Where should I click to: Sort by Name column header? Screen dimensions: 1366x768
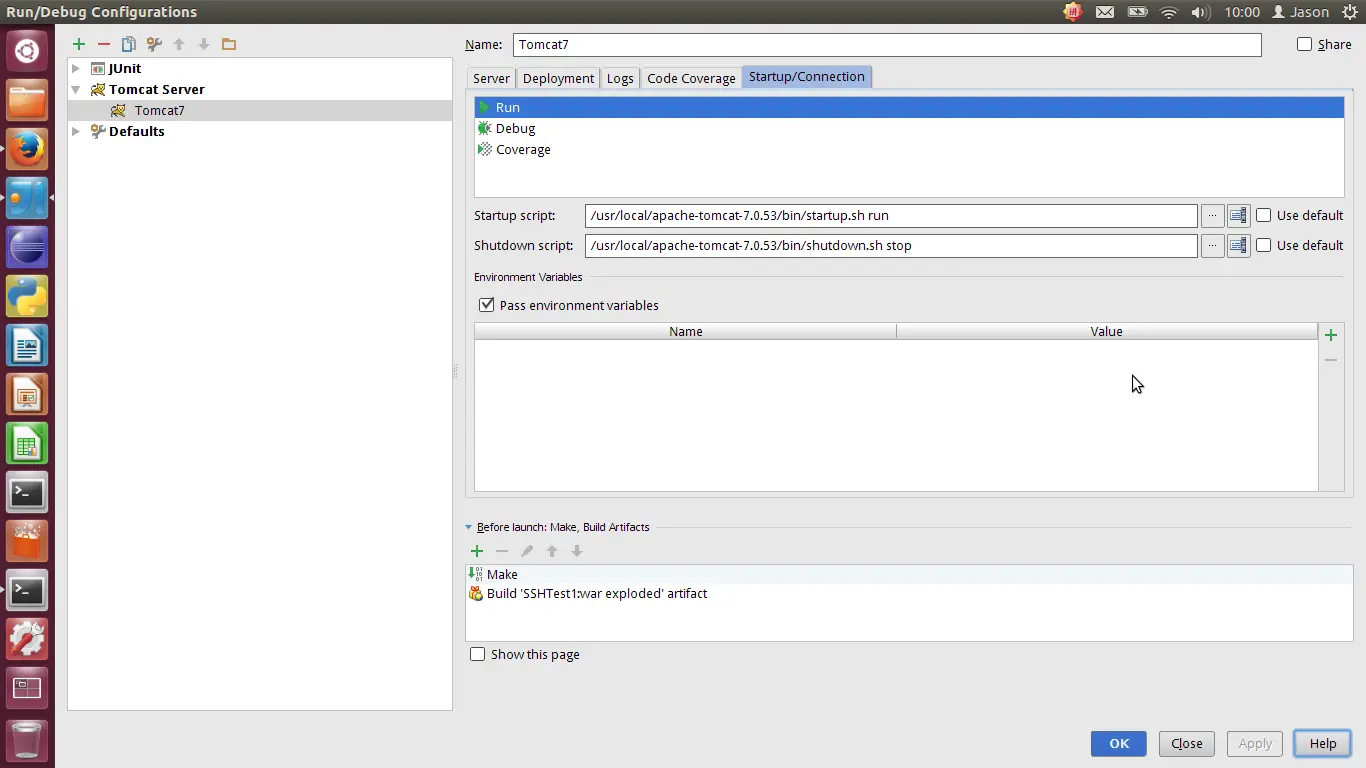pyautogui.click(x=686, y=331)
